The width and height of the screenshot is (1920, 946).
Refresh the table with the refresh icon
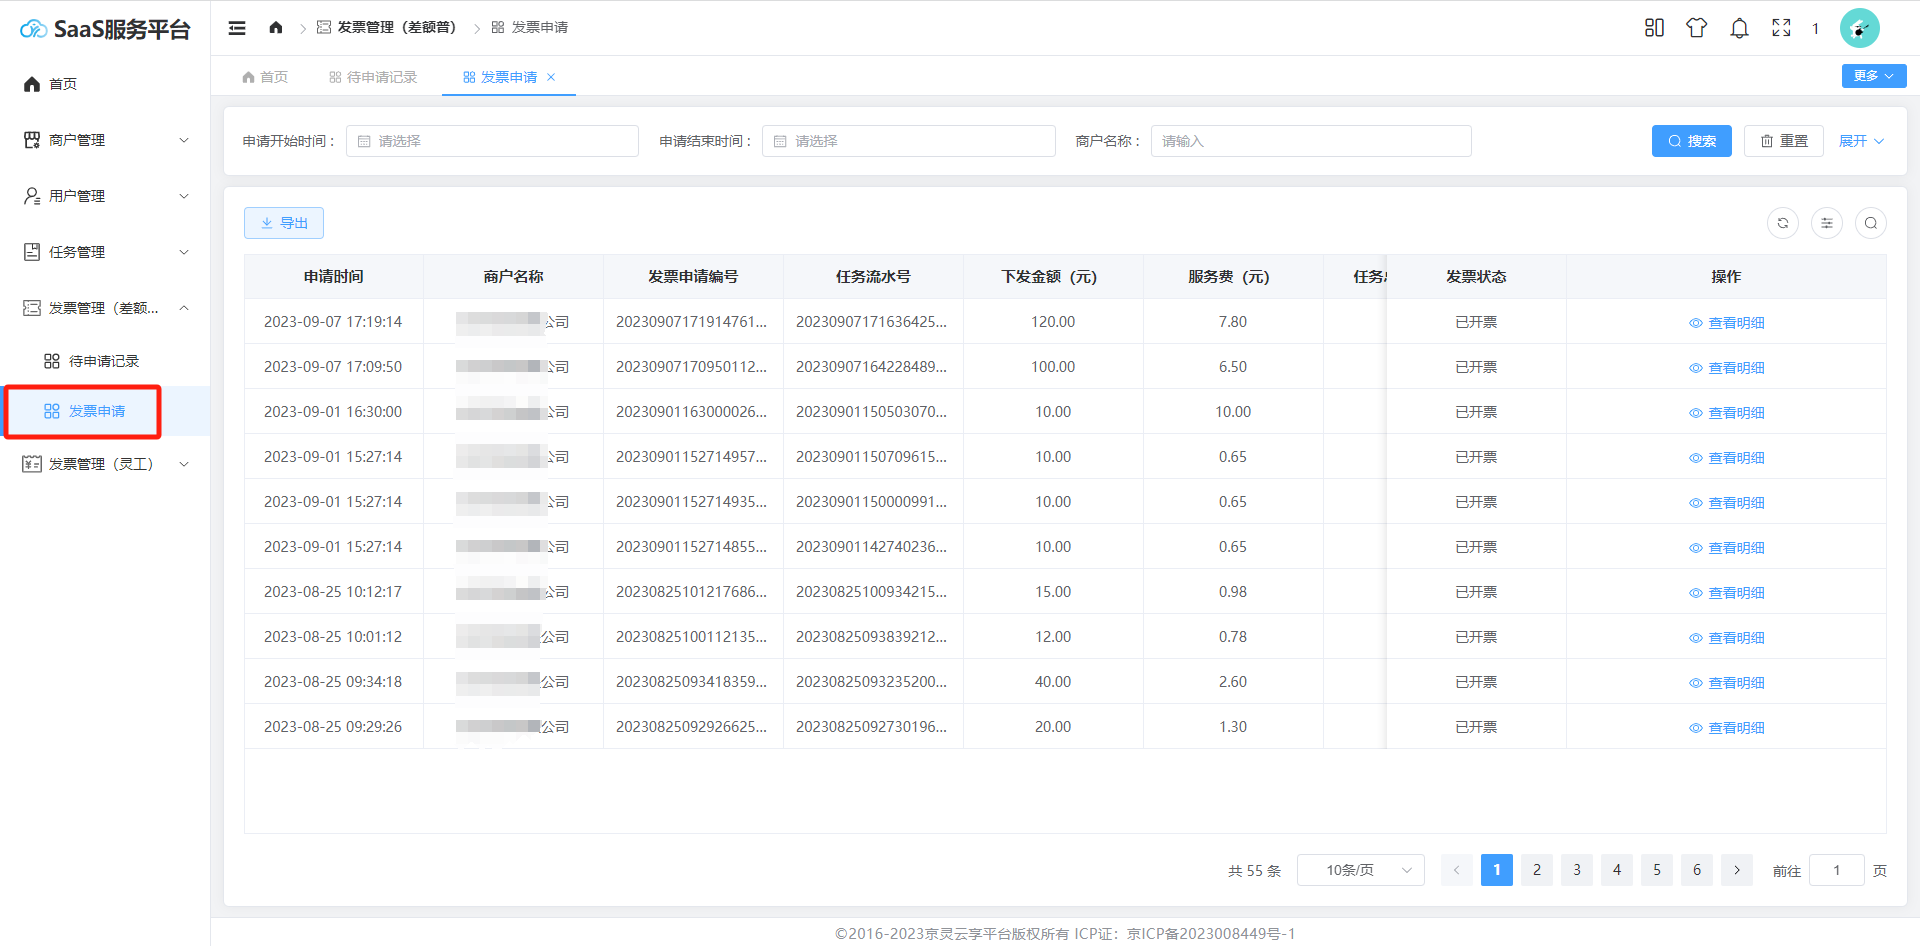click(1783, 223)
